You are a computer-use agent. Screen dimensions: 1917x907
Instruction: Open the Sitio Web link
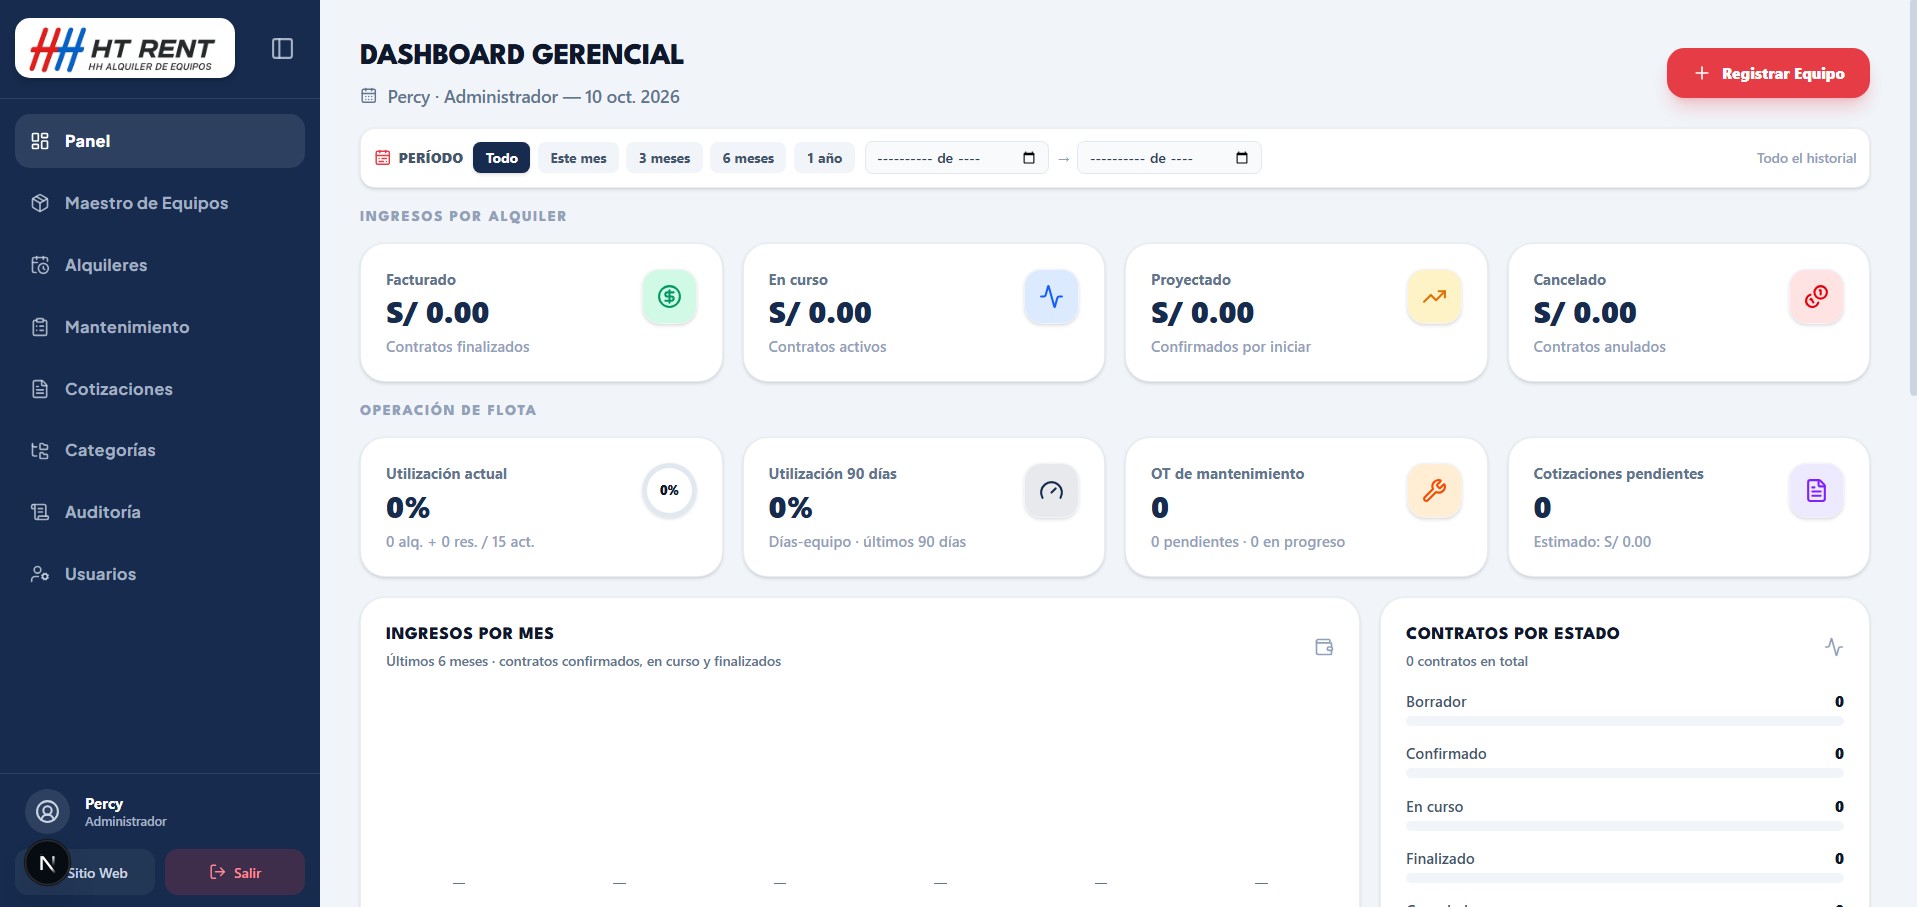[98, 873]
